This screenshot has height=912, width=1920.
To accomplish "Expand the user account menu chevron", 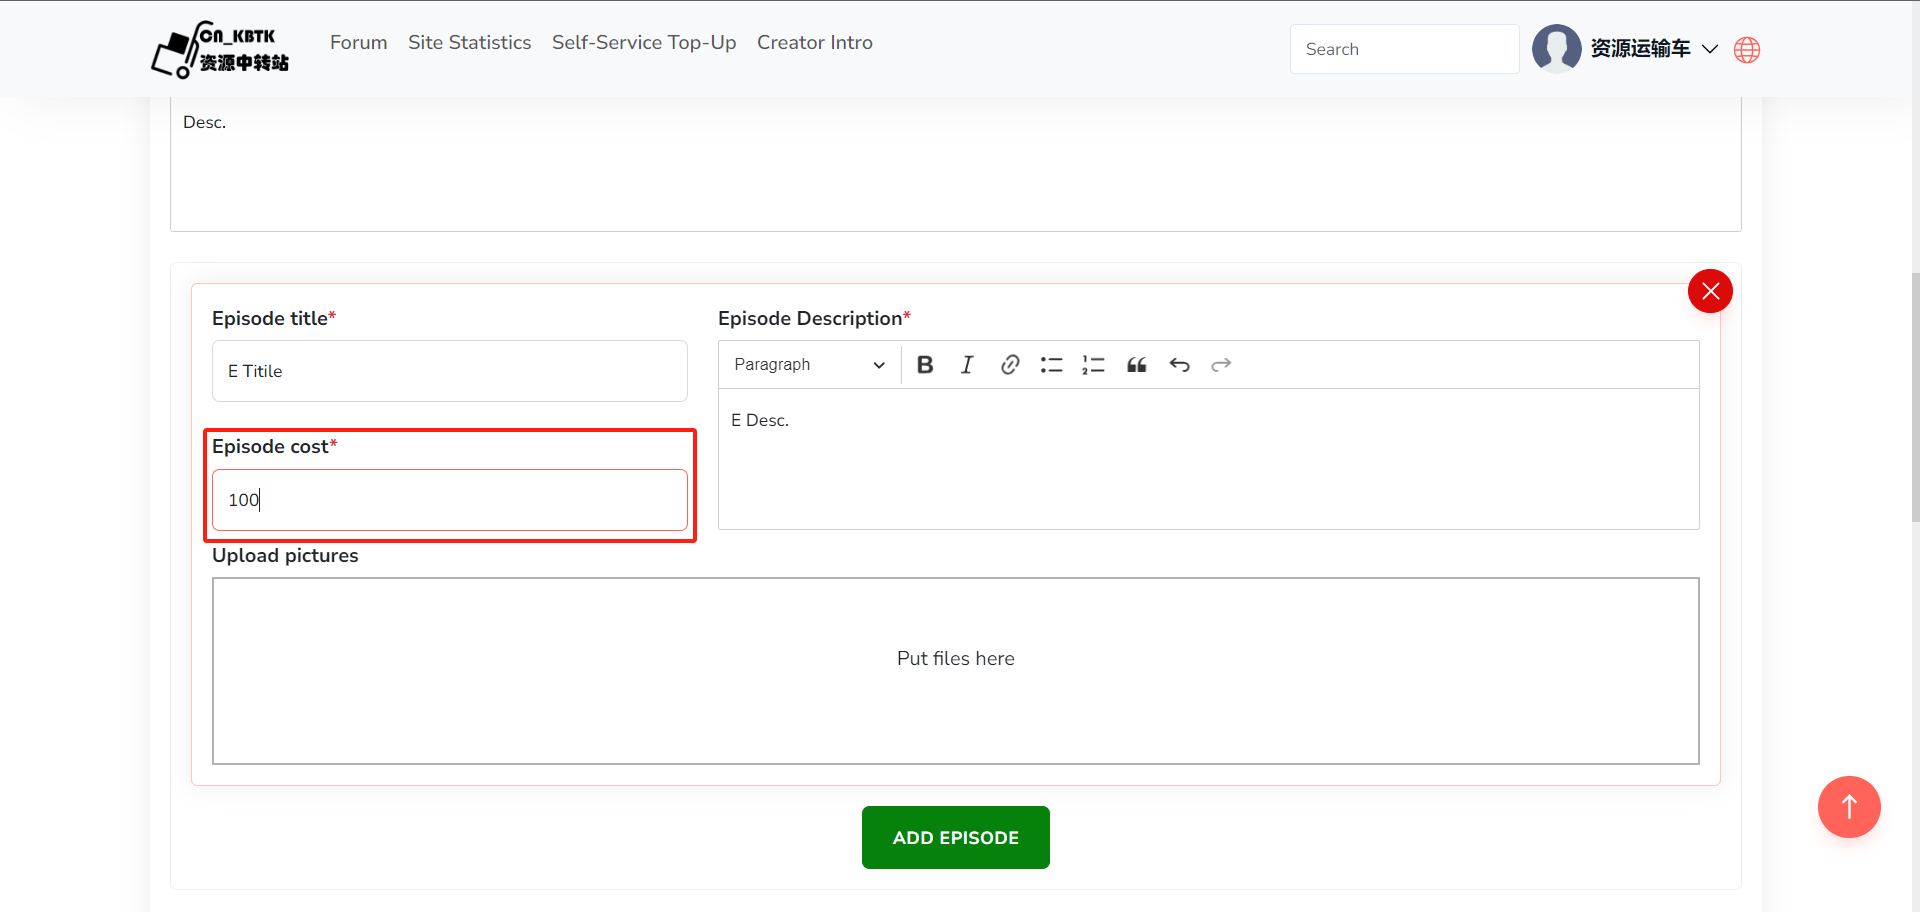I will (1710, 49).
